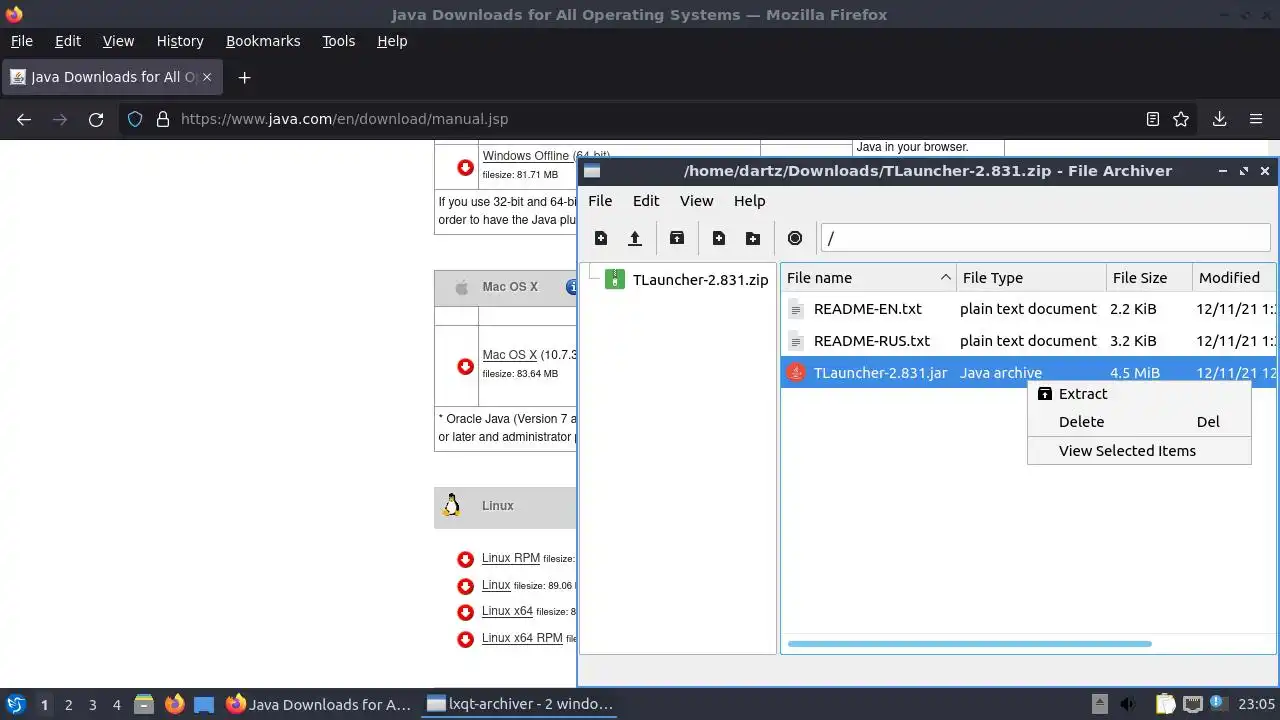Open the Firefox Bookmarks menu
This screenshot has width=1280, height=720.
point(263,41)
